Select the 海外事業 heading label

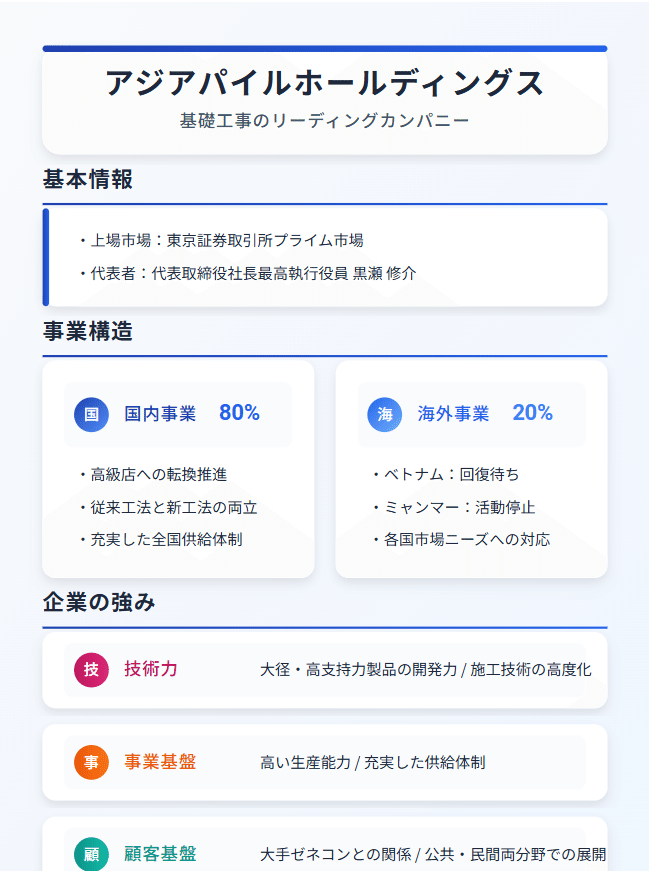click(x=453, y=414)
